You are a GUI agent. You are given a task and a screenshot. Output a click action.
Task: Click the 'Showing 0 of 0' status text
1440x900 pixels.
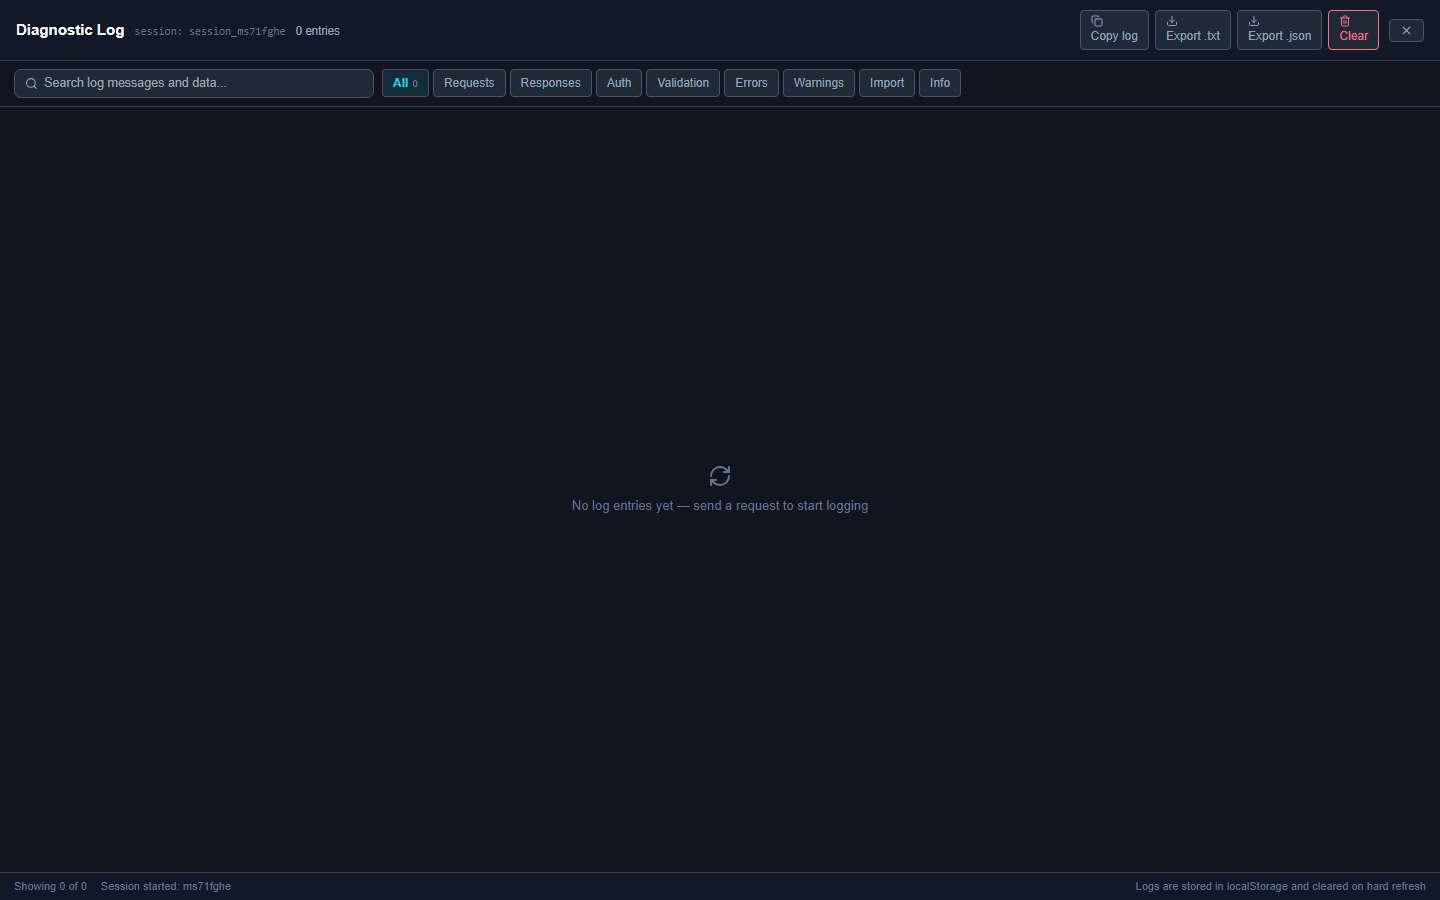50,886
